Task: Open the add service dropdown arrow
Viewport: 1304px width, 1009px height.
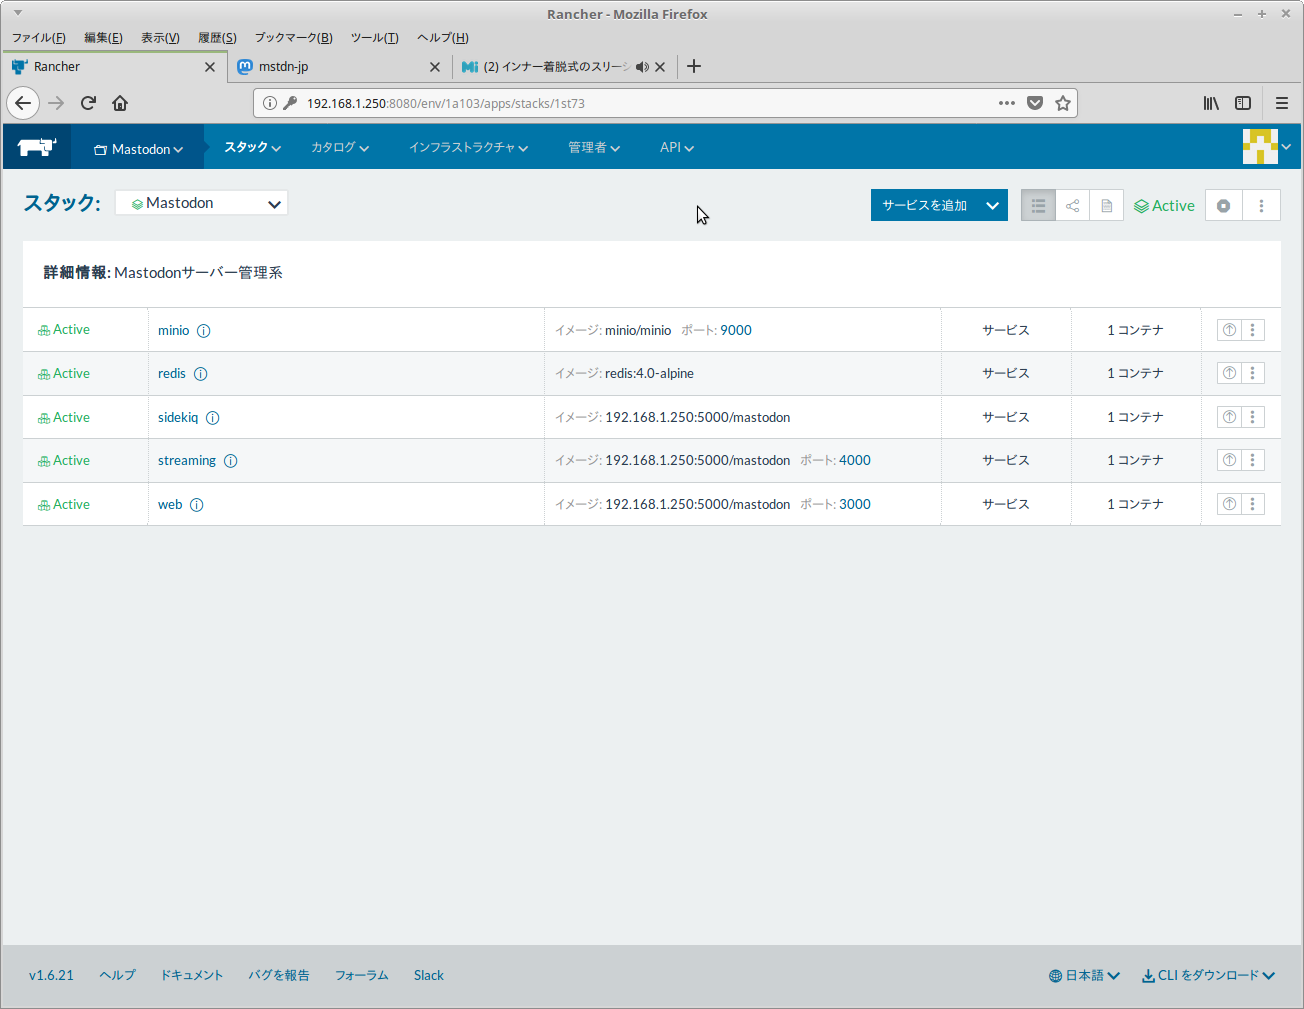Action: click(992, 206)
